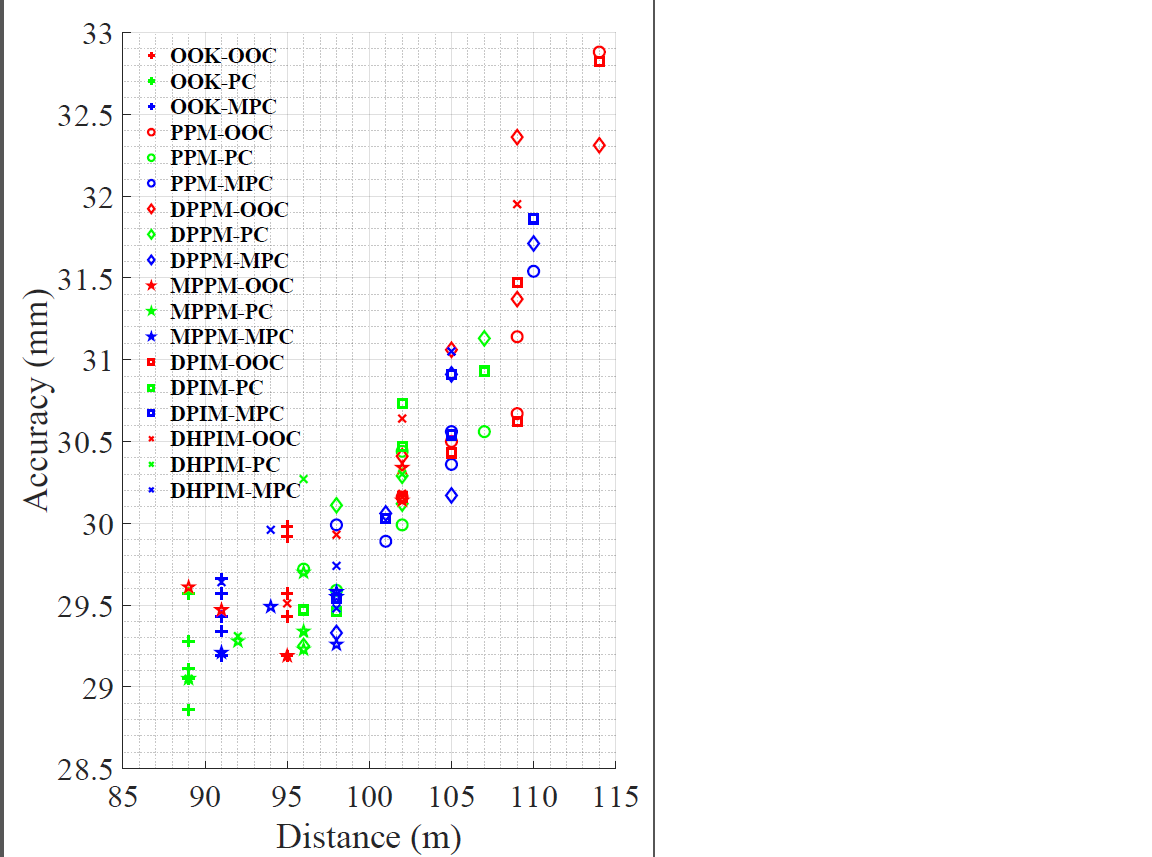Select the blue star MPPM-MPC legend marker
Screen dimensions: 1152x857
pos(152,337)
